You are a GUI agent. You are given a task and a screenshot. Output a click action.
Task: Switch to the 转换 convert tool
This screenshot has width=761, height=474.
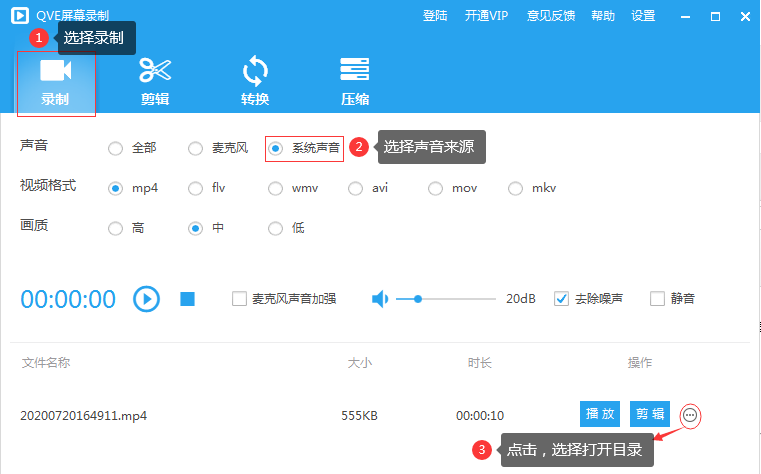tap(255, 82)
